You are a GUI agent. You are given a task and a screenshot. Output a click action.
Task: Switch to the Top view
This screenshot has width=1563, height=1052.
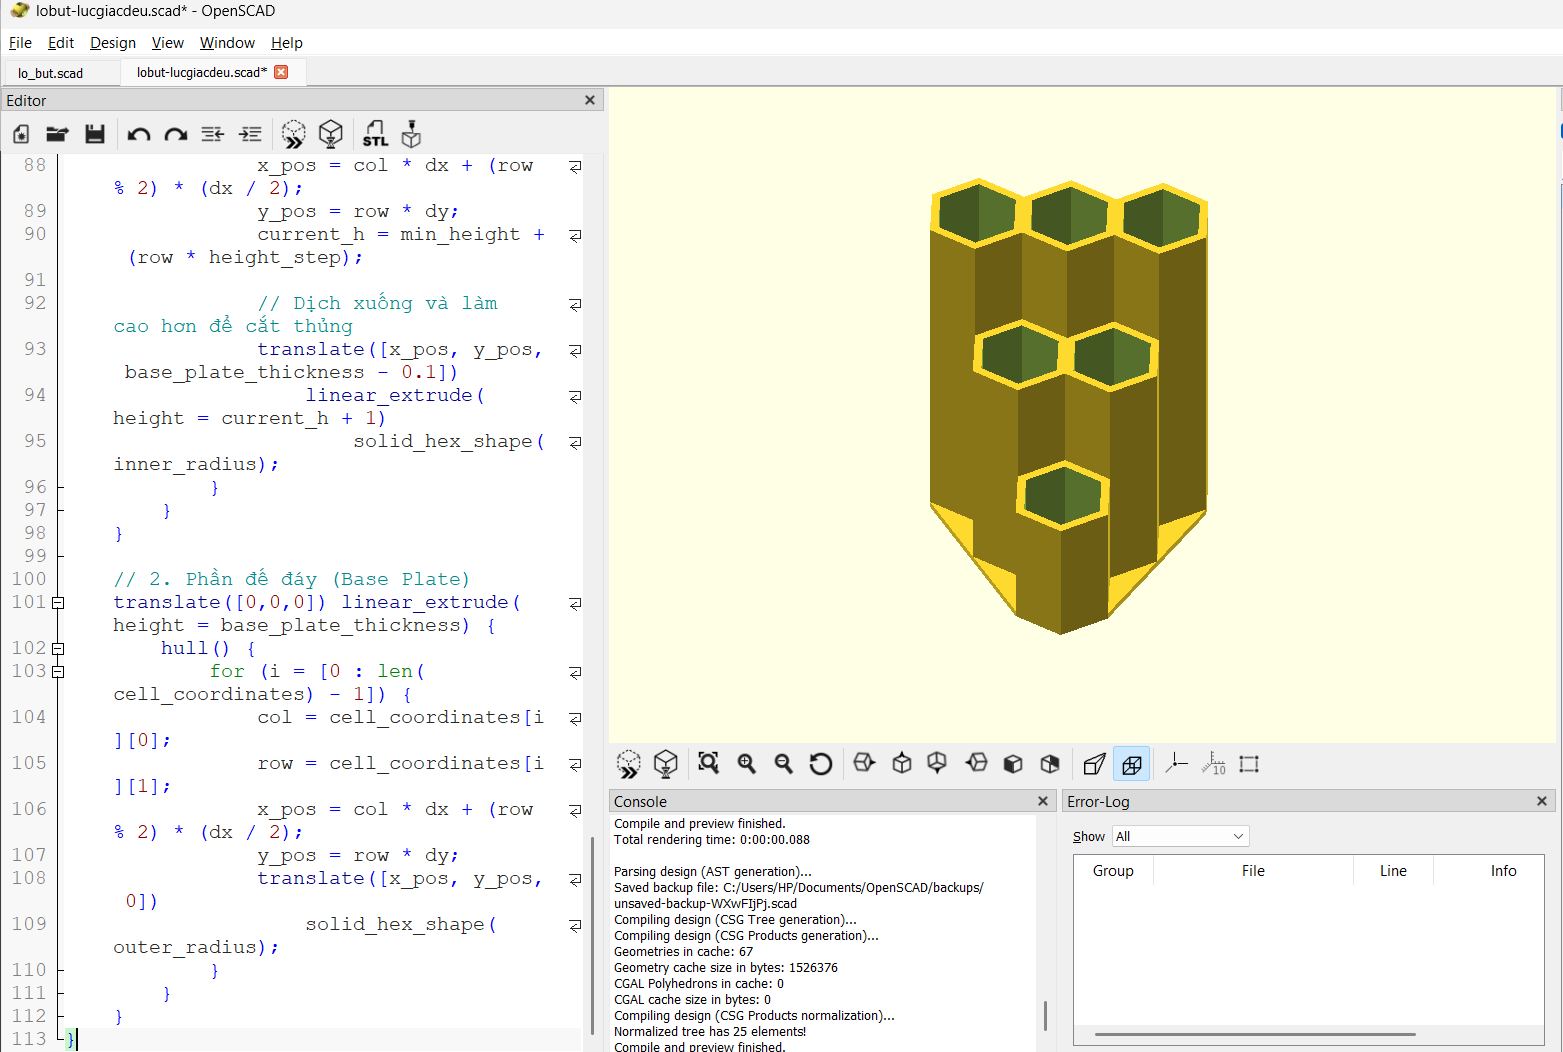(902, 764)
